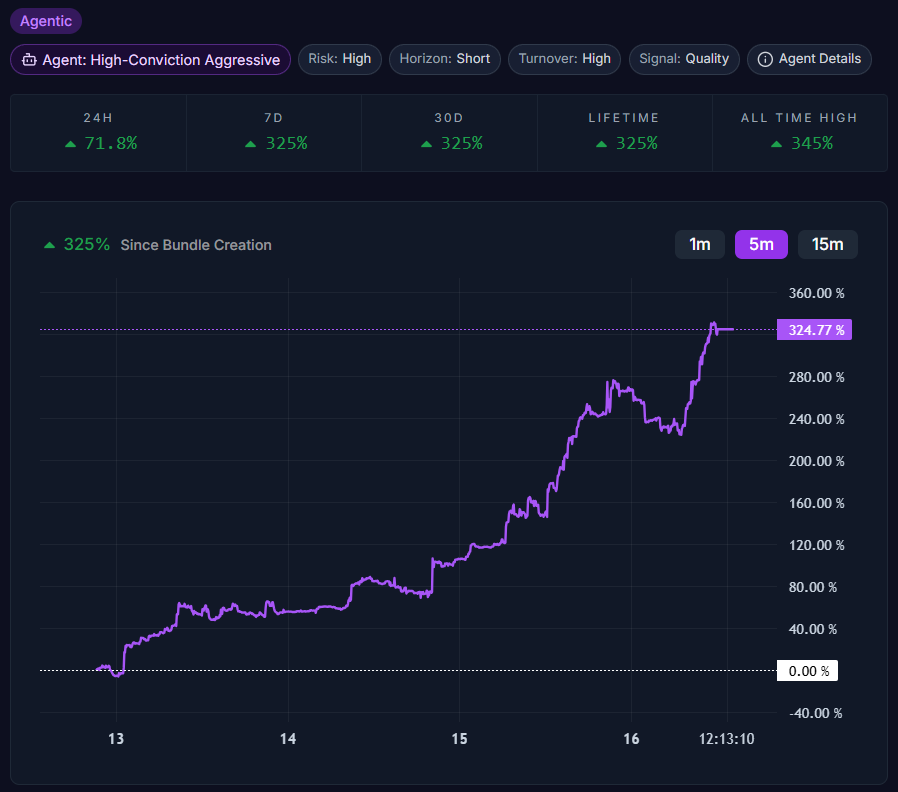Click the 80.00 % axis label

click(813, 587)
